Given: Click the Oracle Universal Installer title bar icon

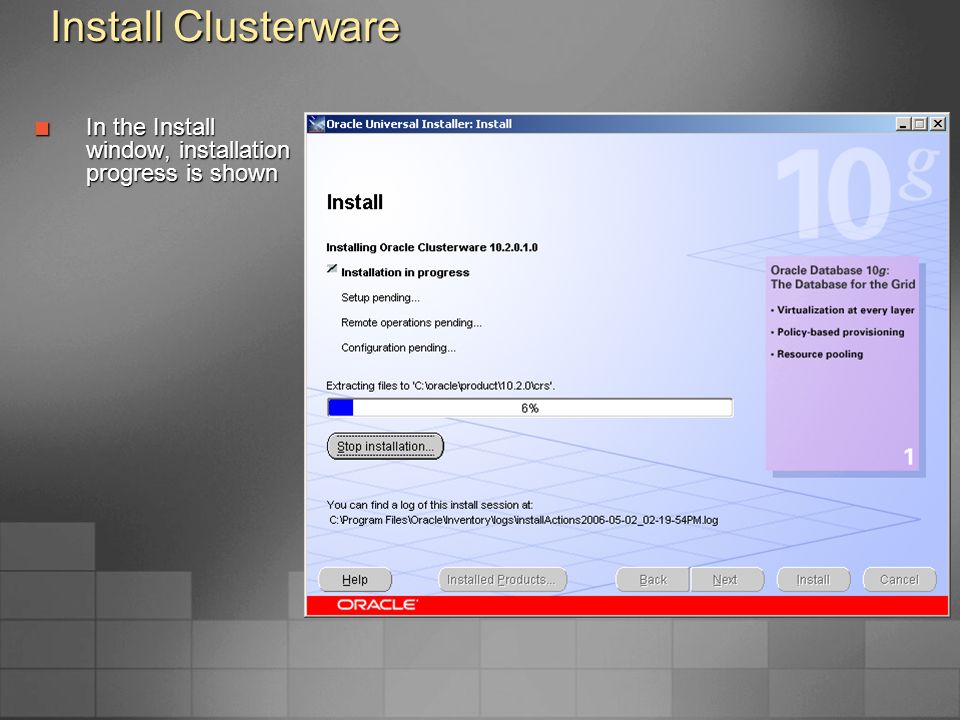Looking at the screenshot, I should (316, 124).
